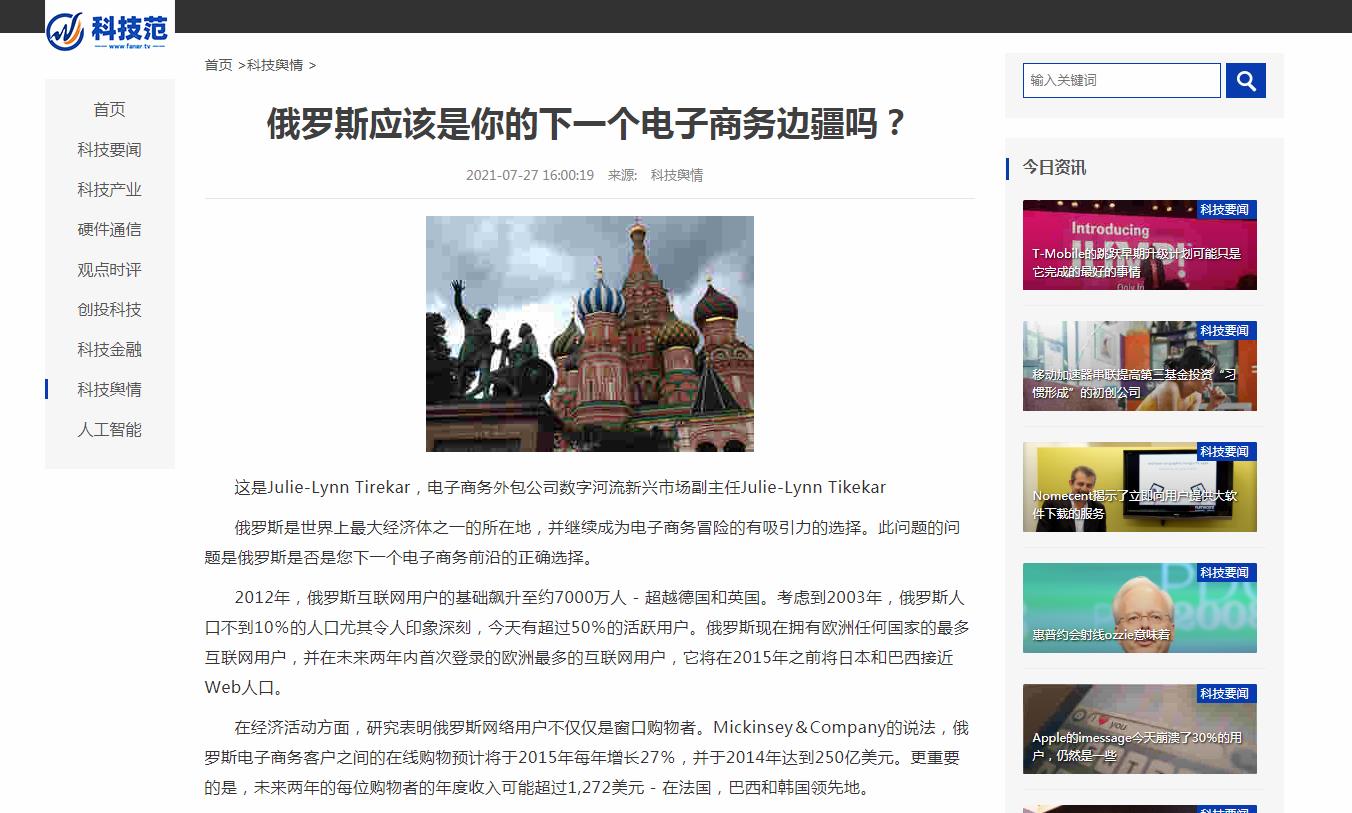The width and height of the screenshot is (1352, 813).
Task: Select 硬件通信 from the sidebar
Action: [110, 230]
